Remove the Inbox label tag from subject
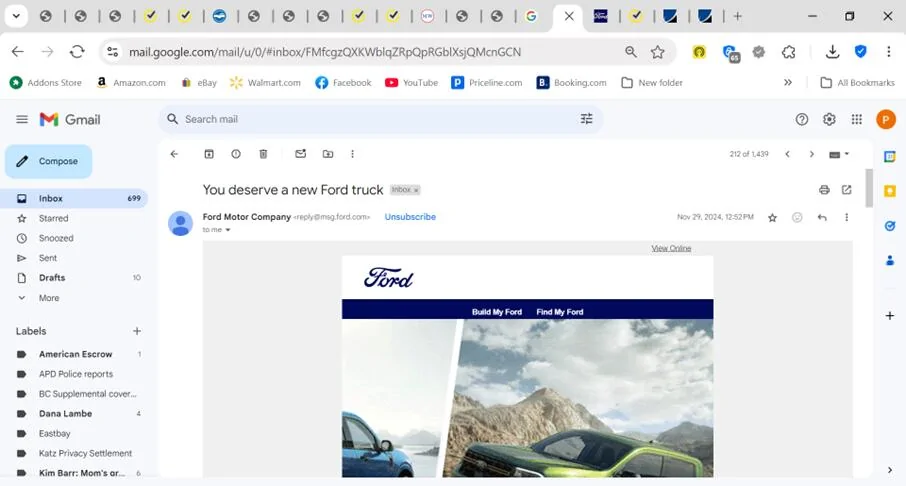The height and width of the screenshot is (486, 906). pos(416,190)
